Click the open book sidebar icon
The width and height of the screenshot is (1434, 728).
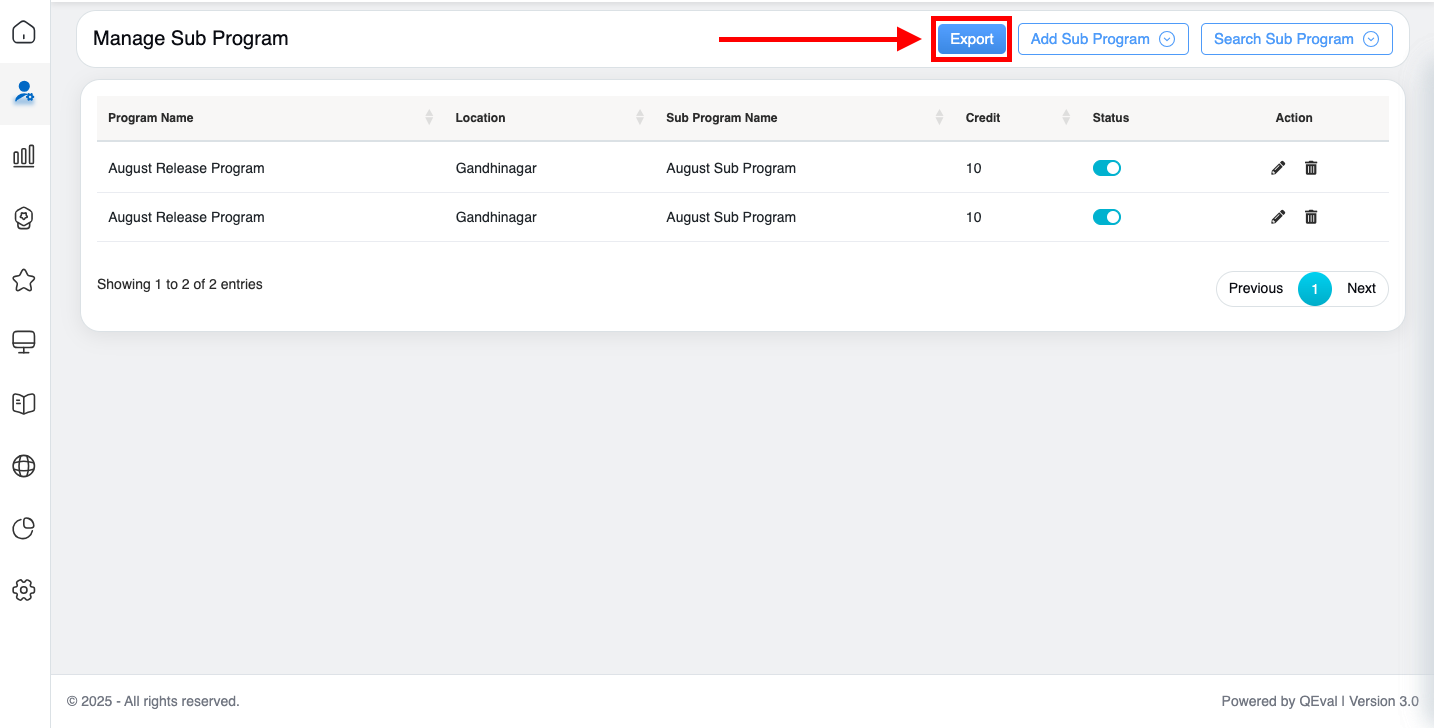(24, 403)
